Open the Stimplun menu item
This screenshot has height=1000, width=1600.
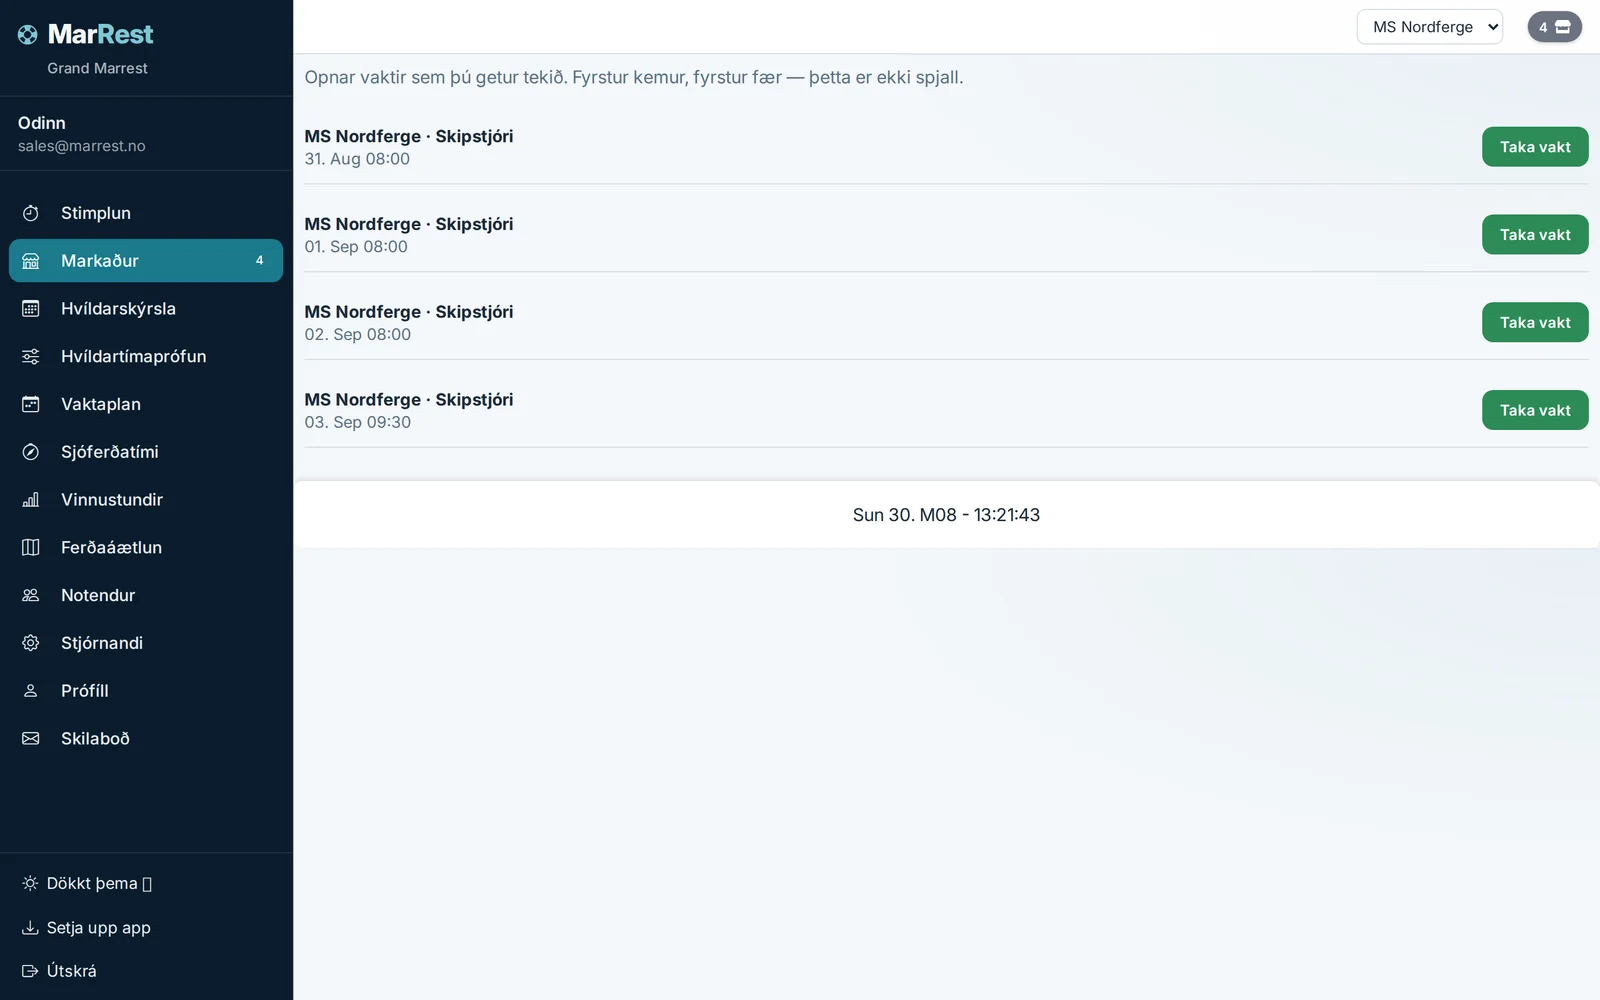coord(146,213)
